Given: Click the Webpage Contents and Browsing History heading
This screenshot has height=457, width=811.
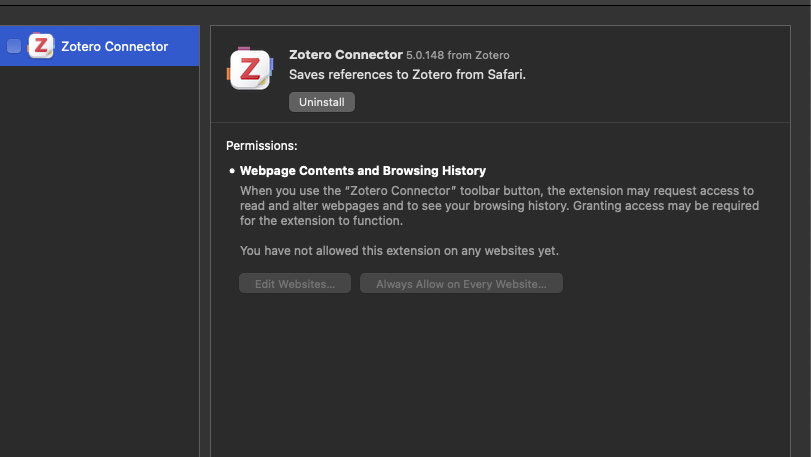Looking at the screenshot, I should tap(363, 171).
